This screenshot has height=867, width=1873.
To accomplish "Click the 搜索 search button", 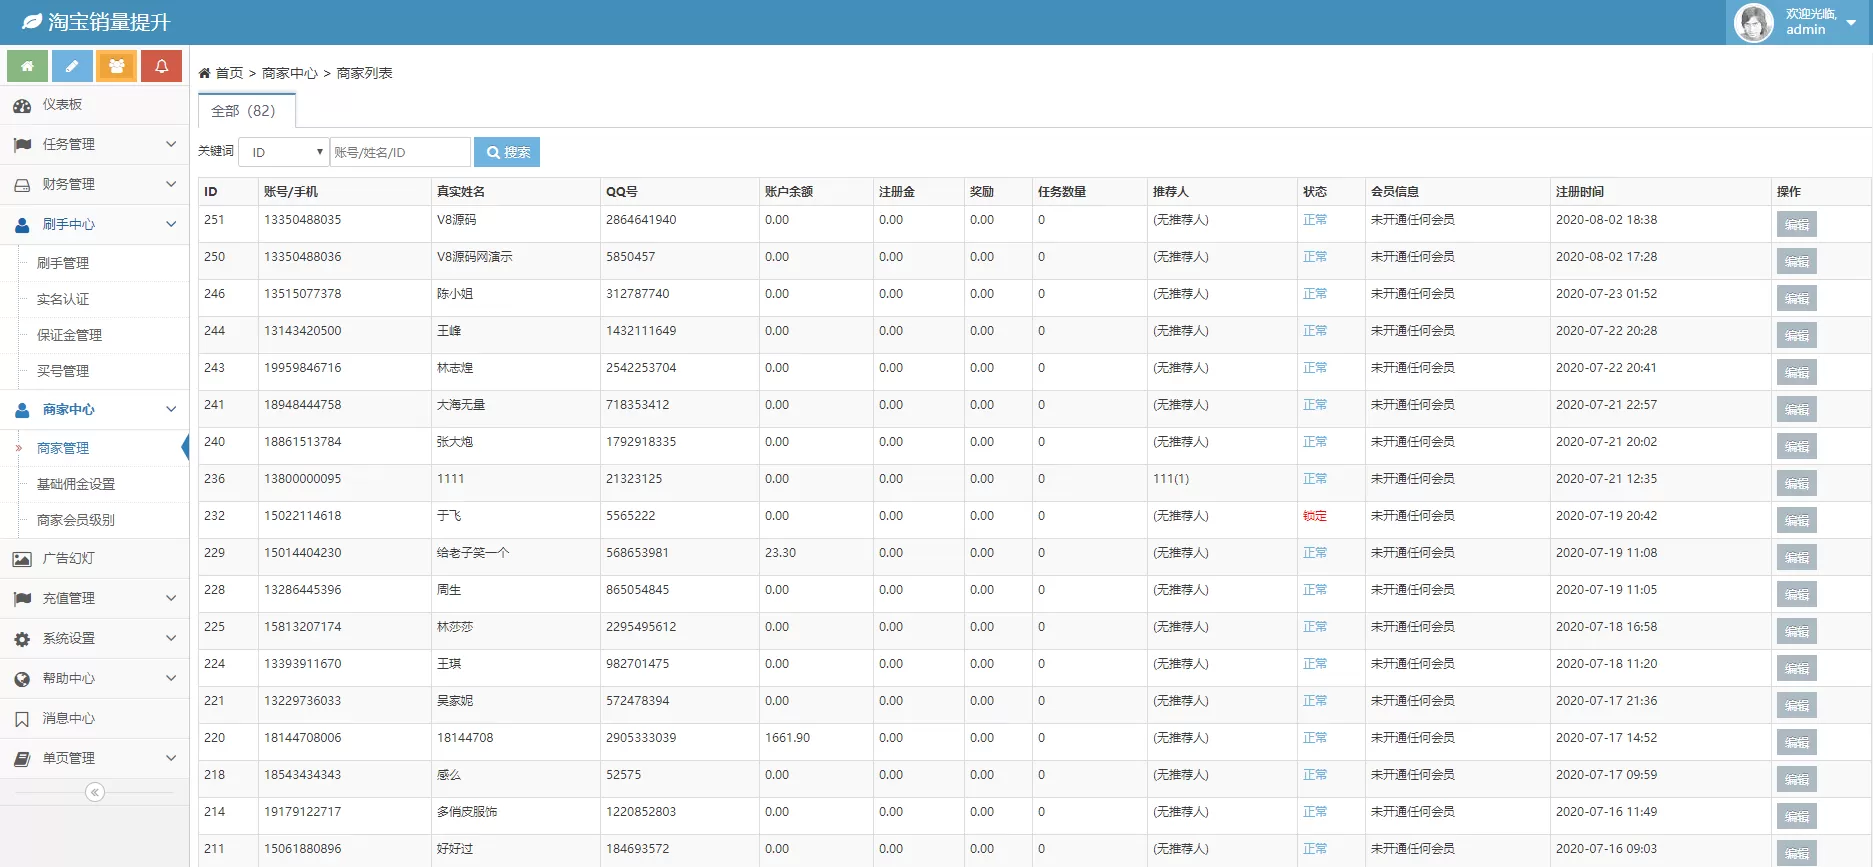I will [507, 152].
